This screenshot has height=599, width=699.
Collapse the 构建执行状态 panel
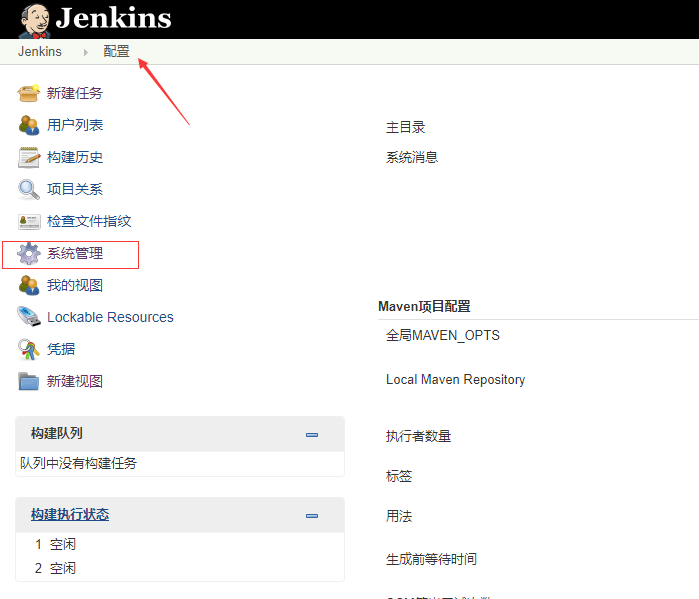click(x=312, y=516)
